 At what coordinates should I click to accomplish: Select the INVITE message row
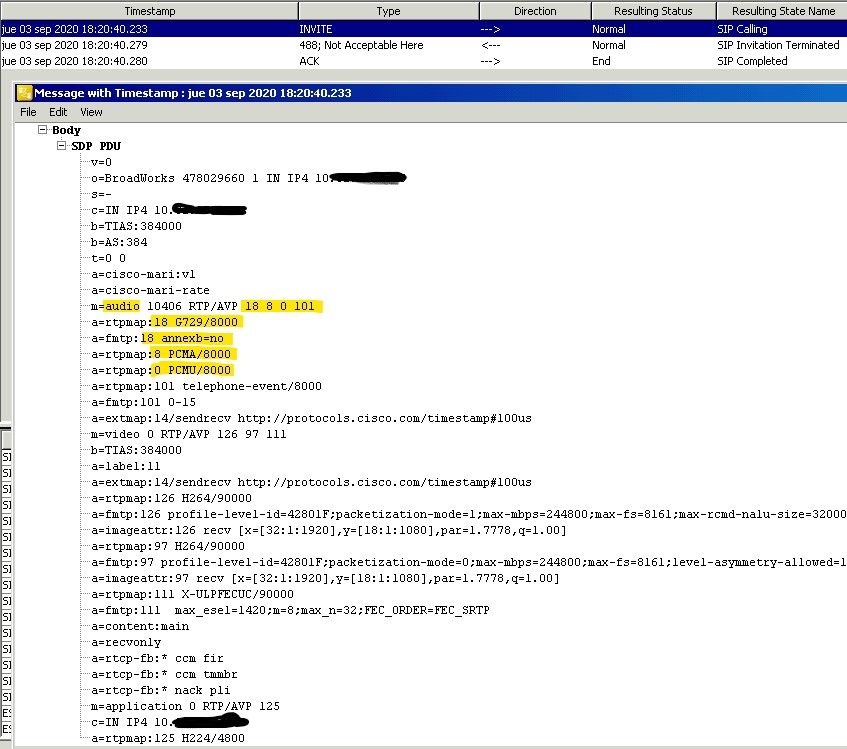click(400, 29)
